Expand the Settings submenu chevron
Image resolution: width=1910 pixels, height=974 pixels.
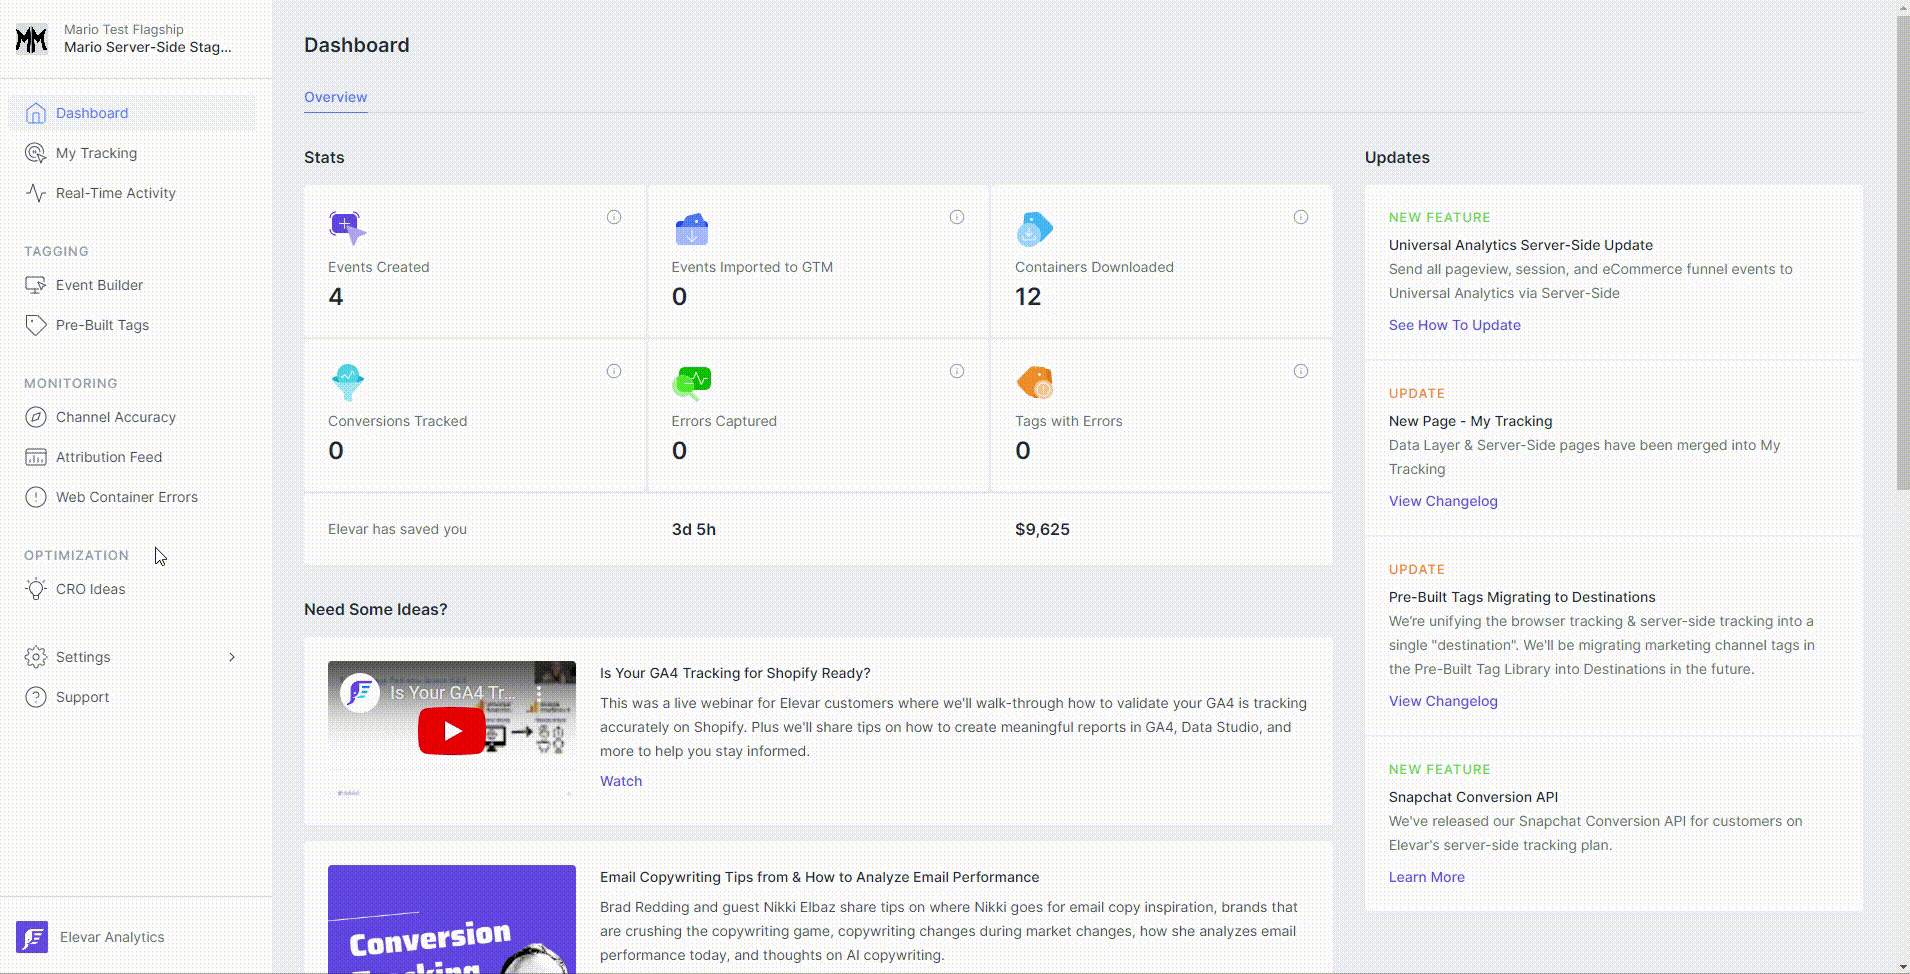tap(232, 657)
